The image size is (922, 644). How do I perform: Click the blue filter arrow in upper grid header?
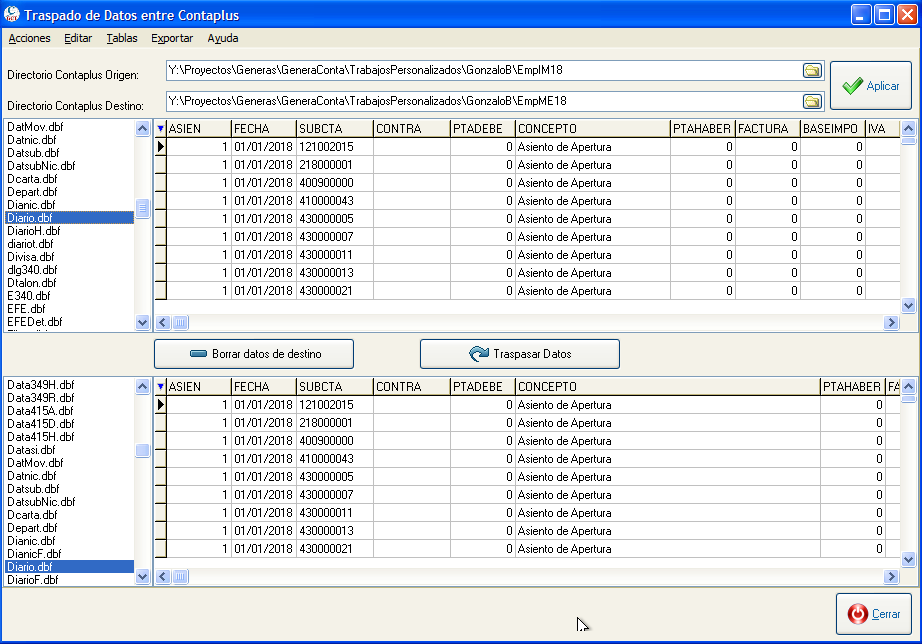pos(161,129)
